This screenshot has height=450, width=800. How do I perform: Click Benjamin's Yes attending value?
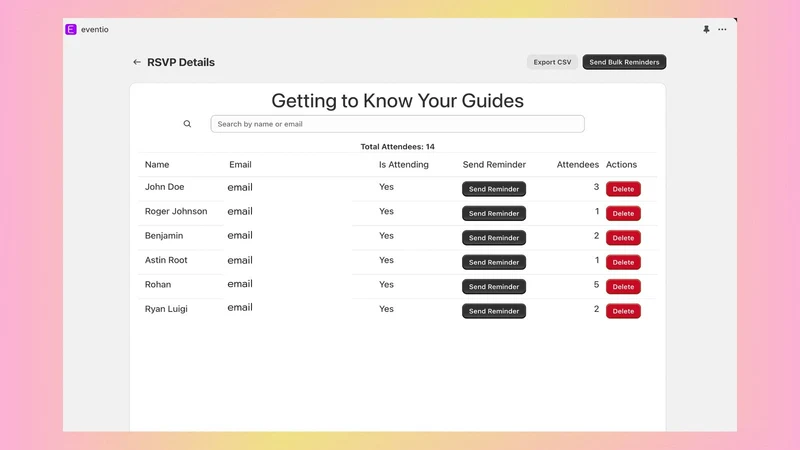386,236
